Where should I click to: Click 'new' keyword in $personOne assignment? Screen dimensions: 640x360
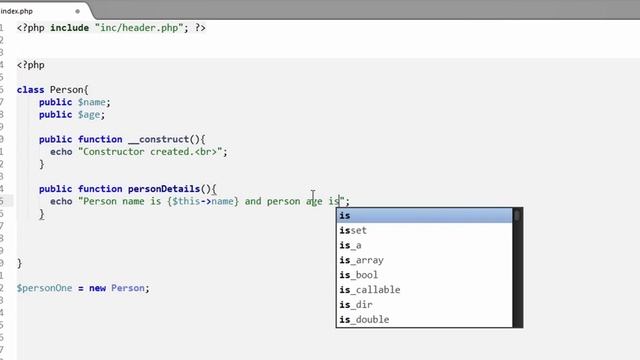pos(97,288)
